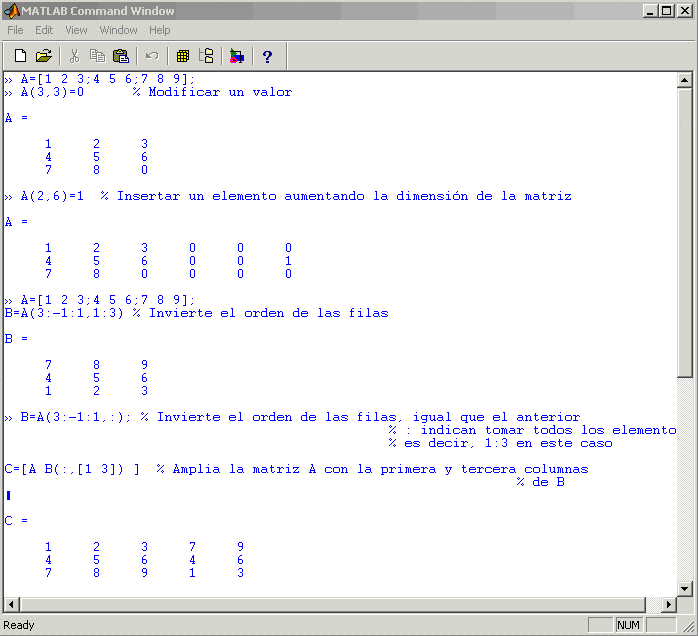Click the horizontal scrollbar left arrow
Screen dimensions: 698x636
(x=12, y=604)
